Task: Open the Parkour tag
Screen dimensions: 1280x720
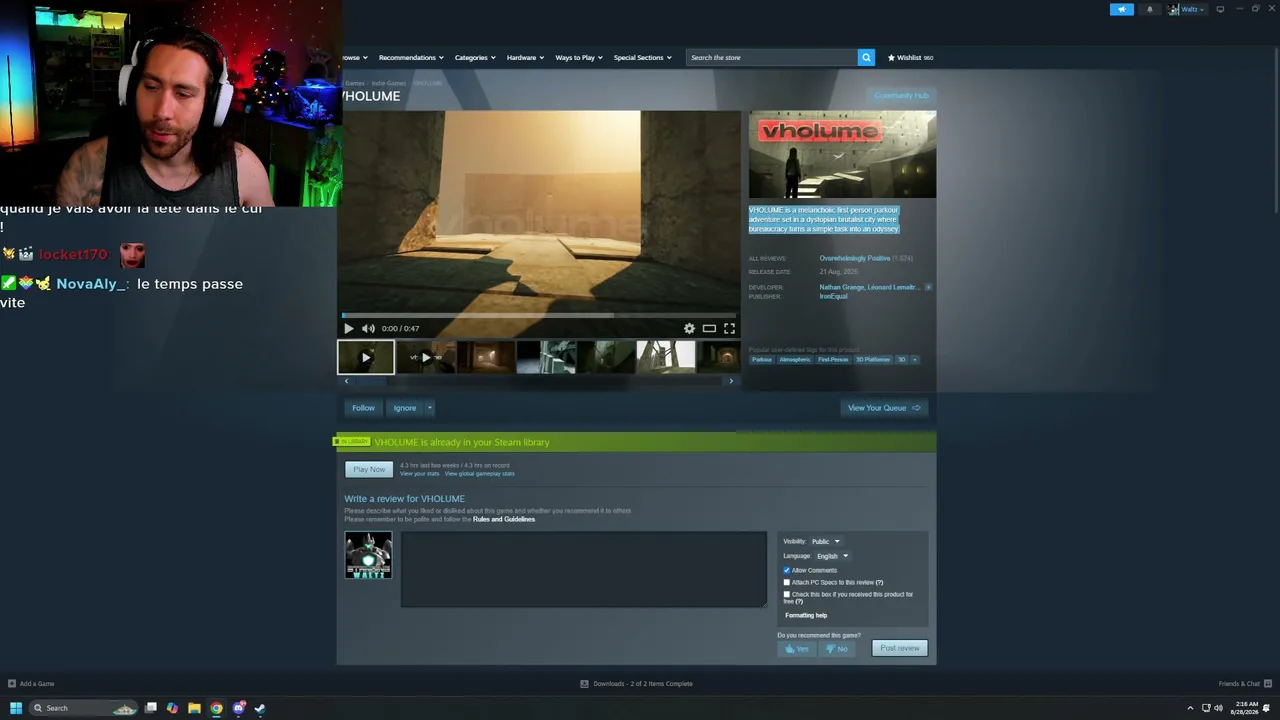Action: (x=762, y=359)
